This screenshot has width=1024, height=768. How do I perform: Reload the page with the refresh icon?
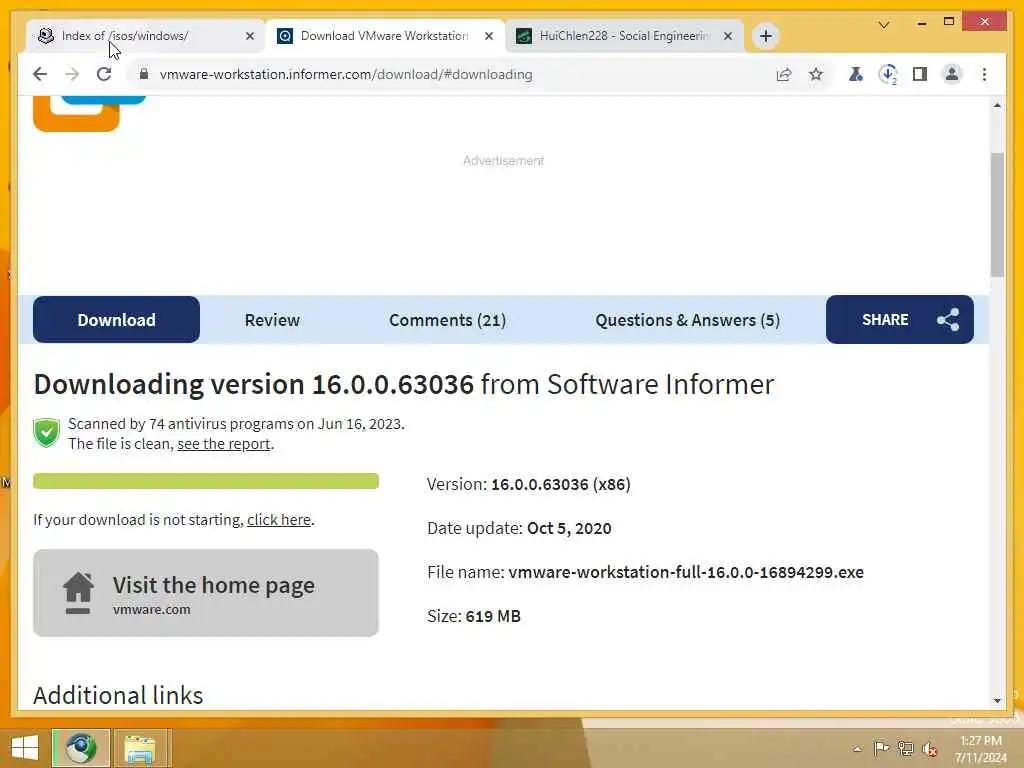tap(104, 74)
